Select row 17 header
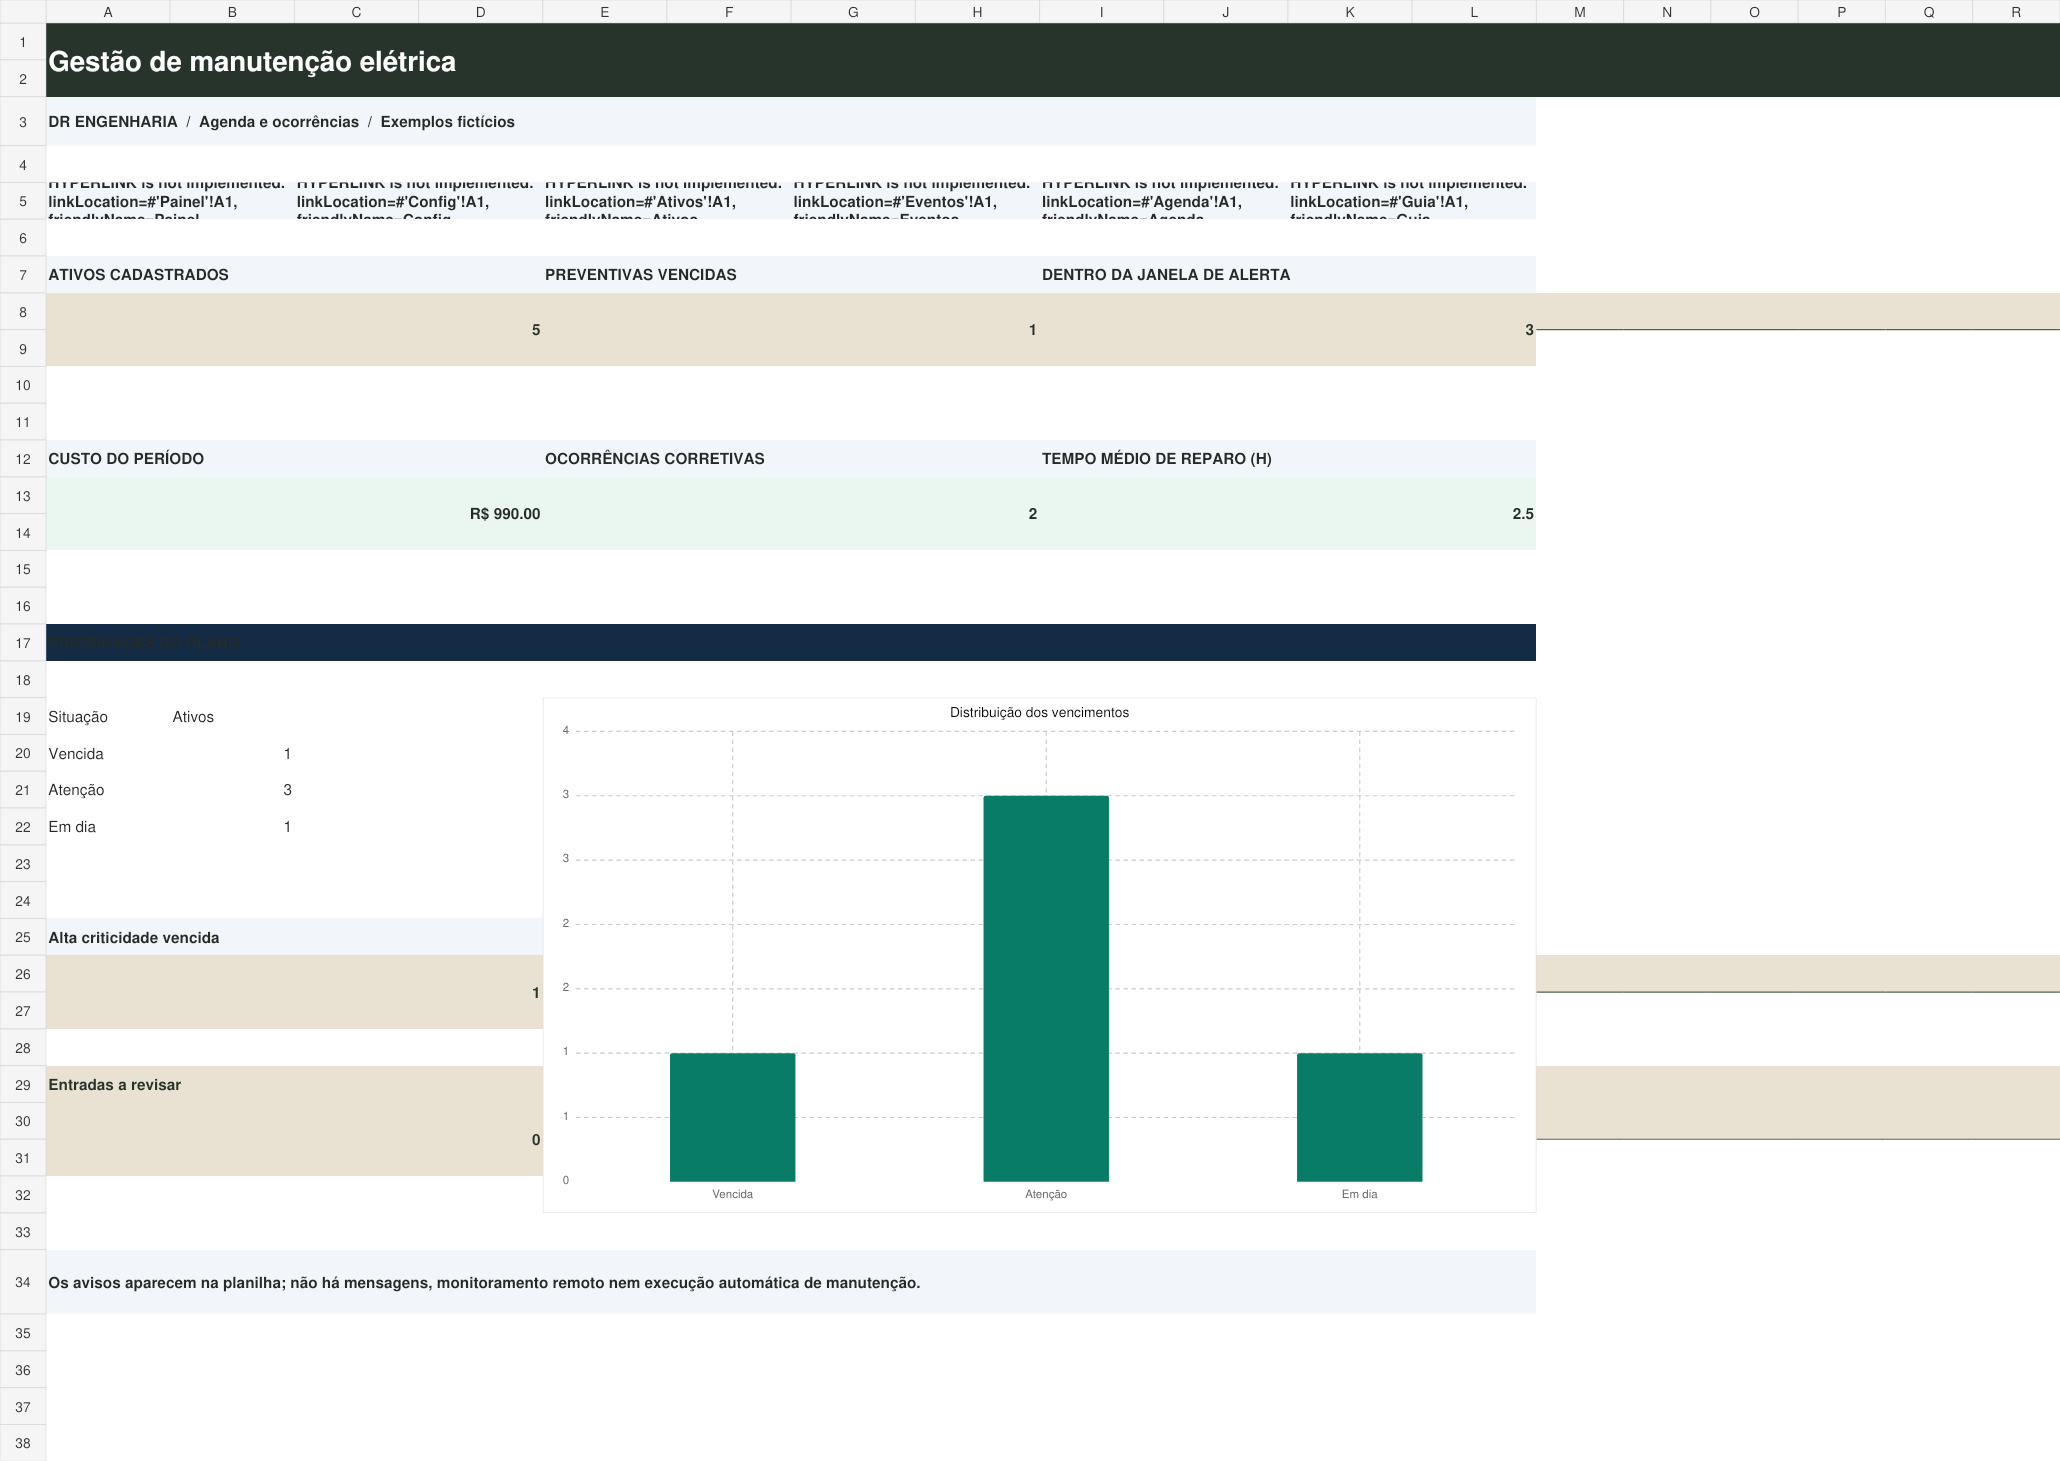Viewport: 2060px width, 1461px height. point(23,643)
